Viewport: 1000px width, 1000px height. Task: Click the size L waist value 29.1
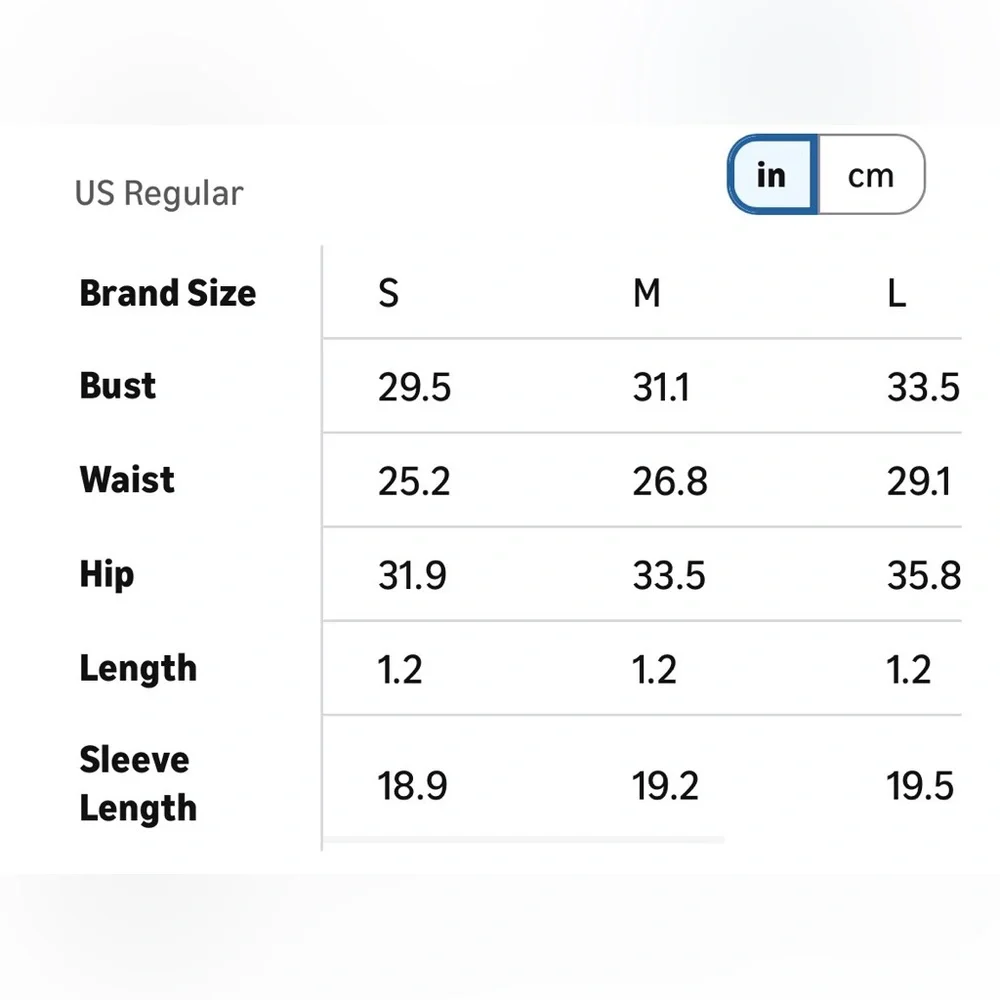[918, 481]
